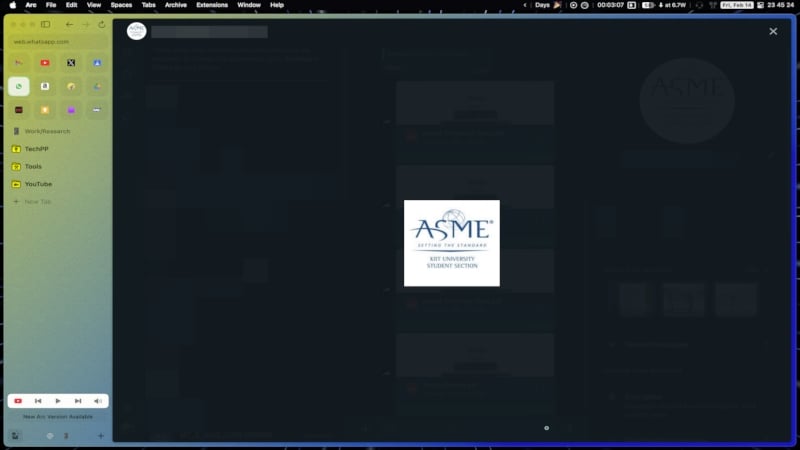The image size is (800, 450).
Task: Open the Edit menu
Action: click(71, 5)
